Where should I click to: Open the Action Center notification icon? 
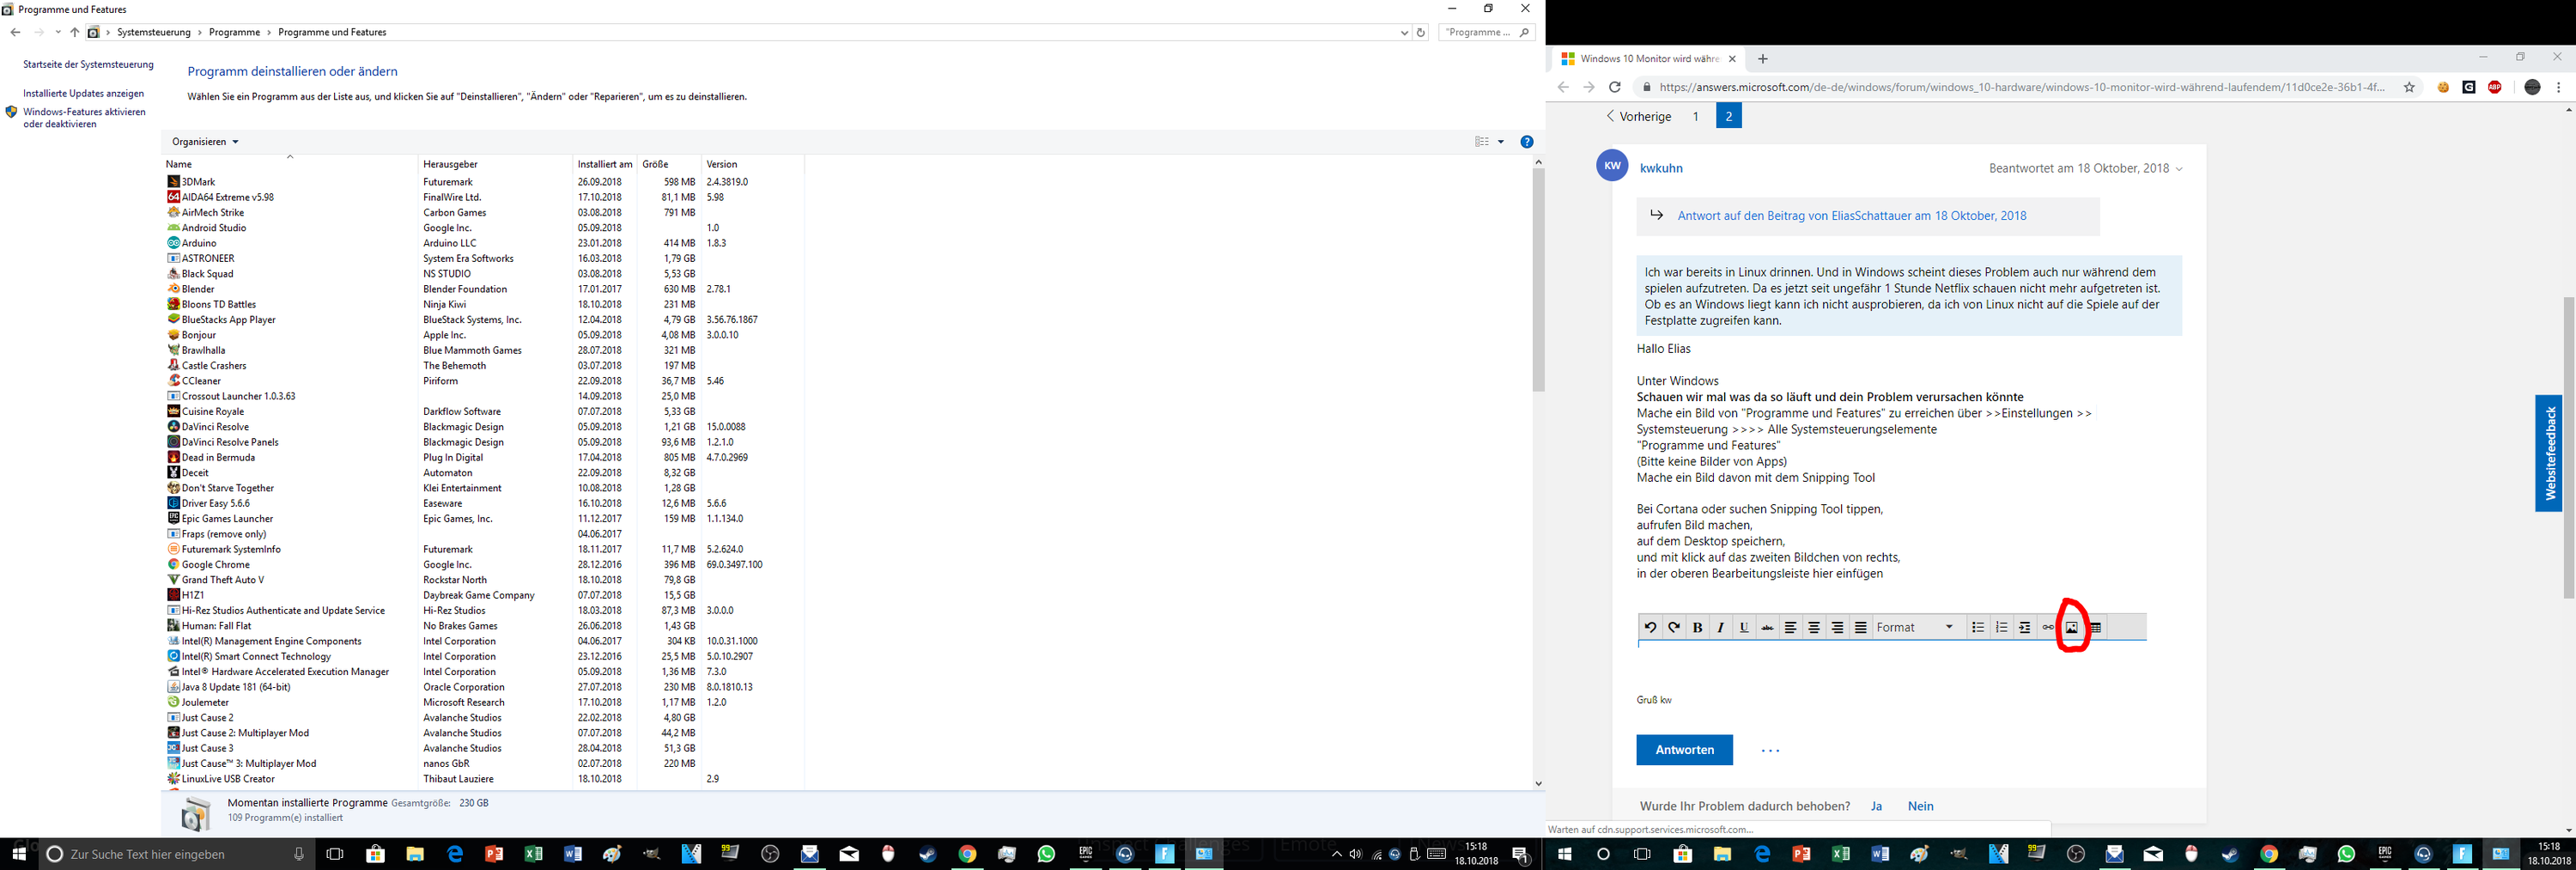click(x=1520, y=854)
